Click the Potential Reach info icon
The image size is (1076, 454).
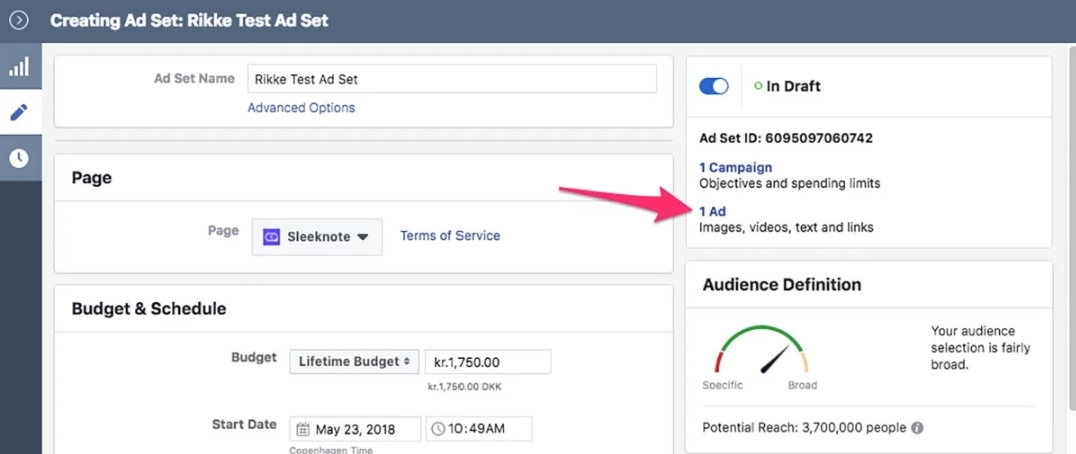click(917, 428)
